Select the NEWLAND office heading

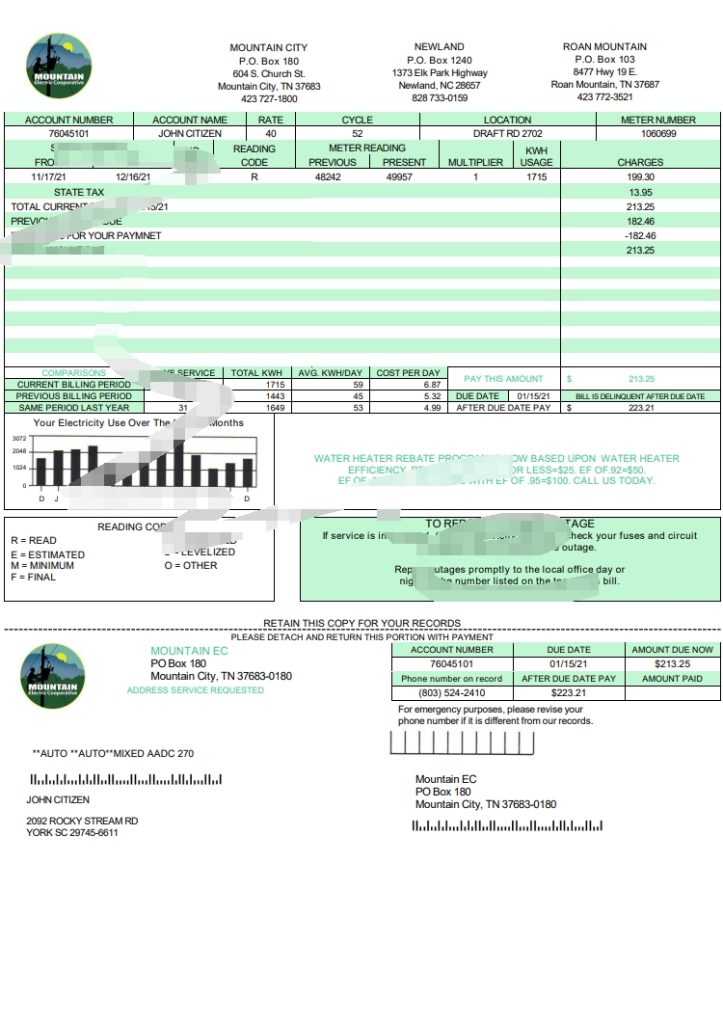(439, 46)
